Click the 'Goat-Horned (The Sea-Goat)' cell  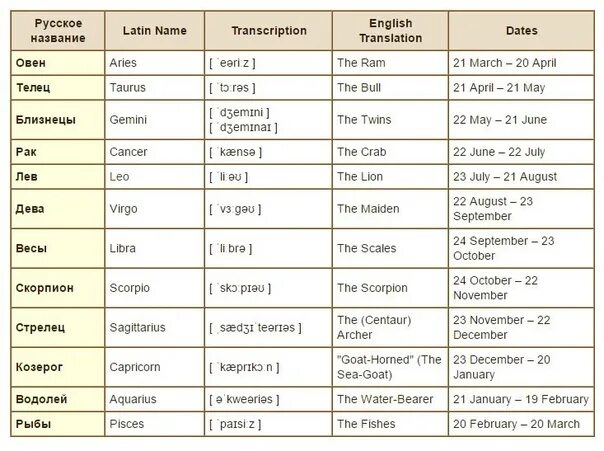(x=390, y=367)
